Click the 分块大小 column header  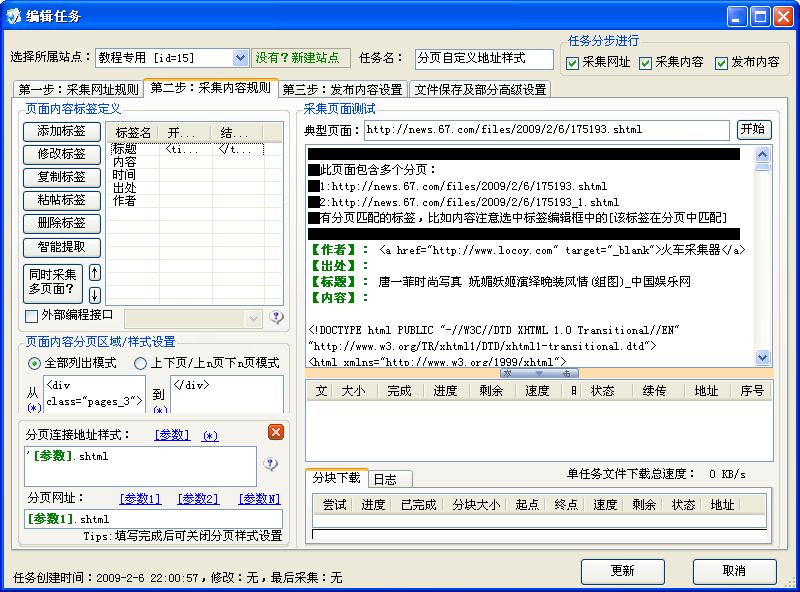(x=476, y=505)
